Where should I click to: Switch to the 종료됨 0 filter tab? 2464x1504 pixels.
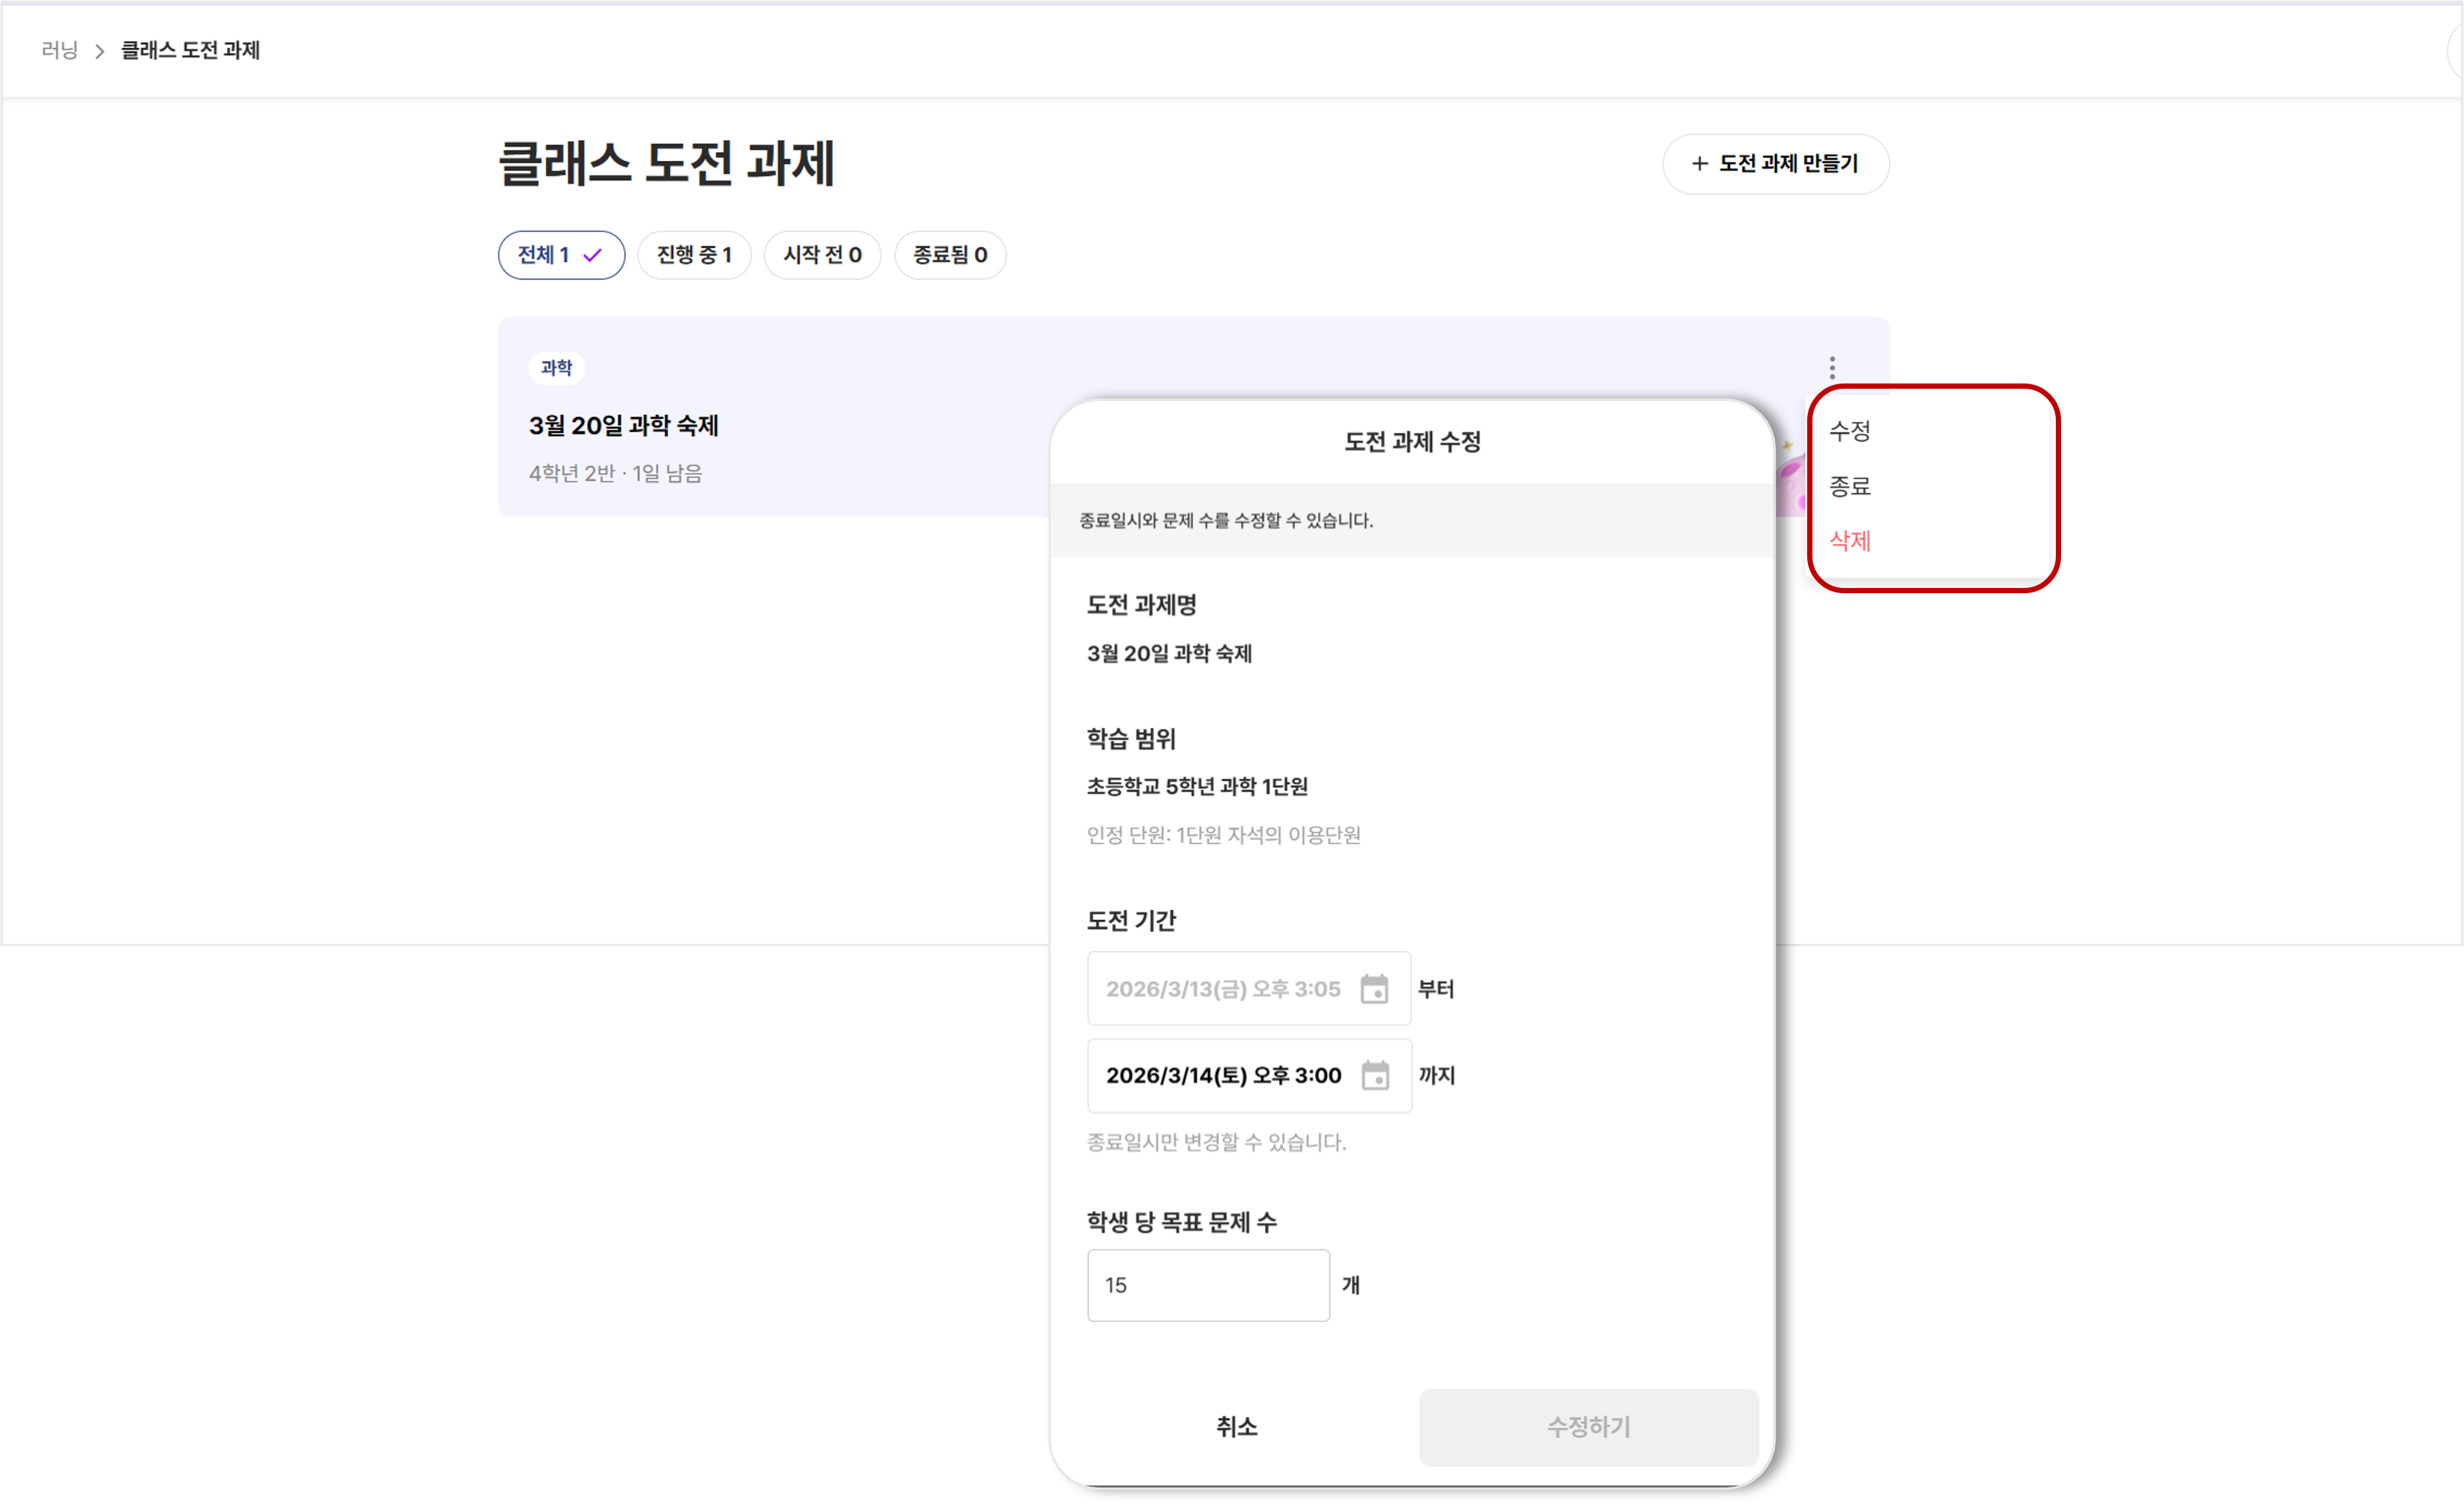(950, 255)
